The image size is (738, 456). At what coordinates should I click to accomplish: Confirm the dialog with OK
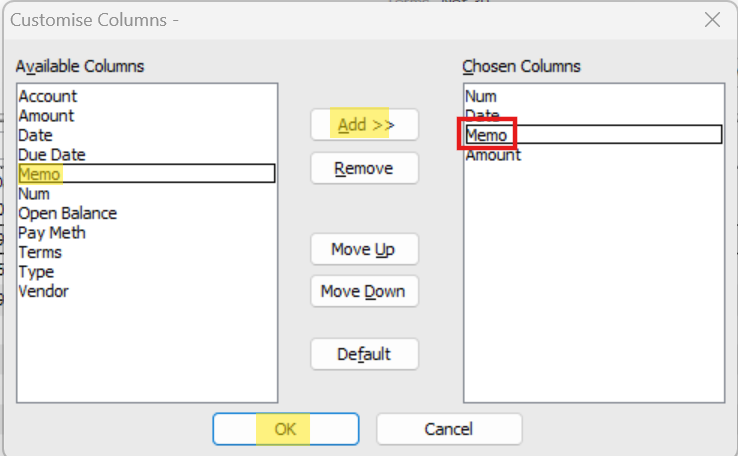point(286,429)
